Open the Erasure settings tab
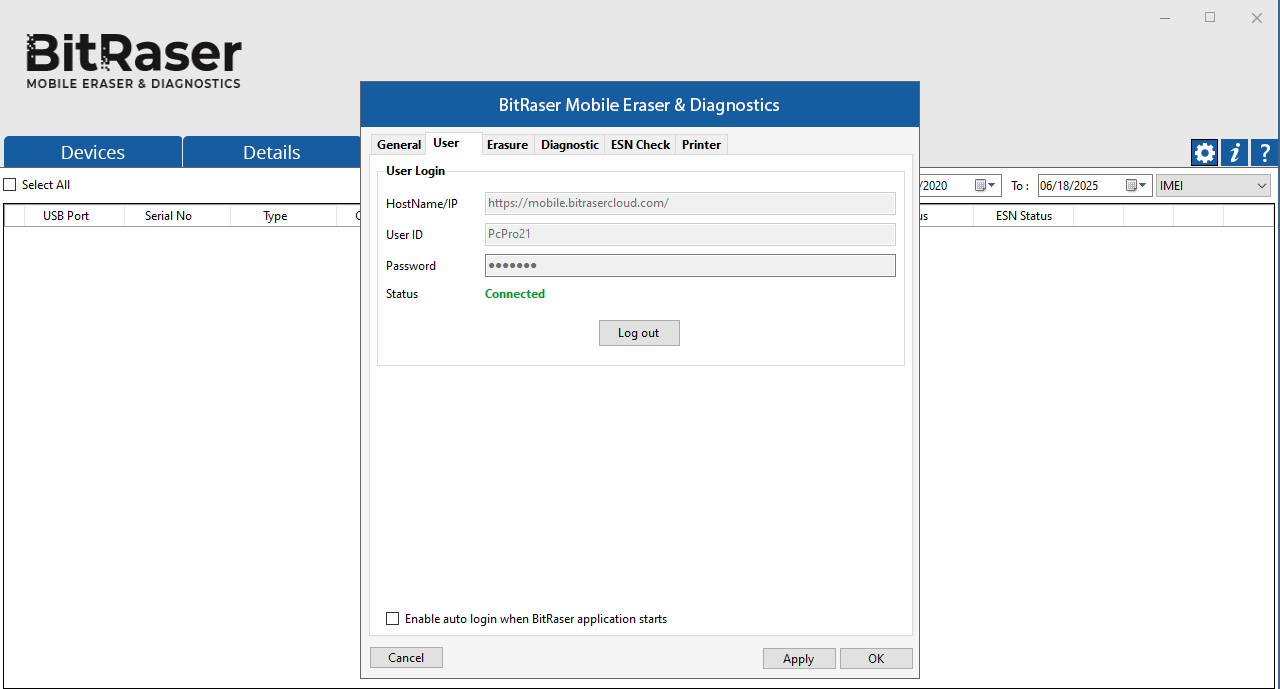The image size is (1280, 689). point(507,145)
